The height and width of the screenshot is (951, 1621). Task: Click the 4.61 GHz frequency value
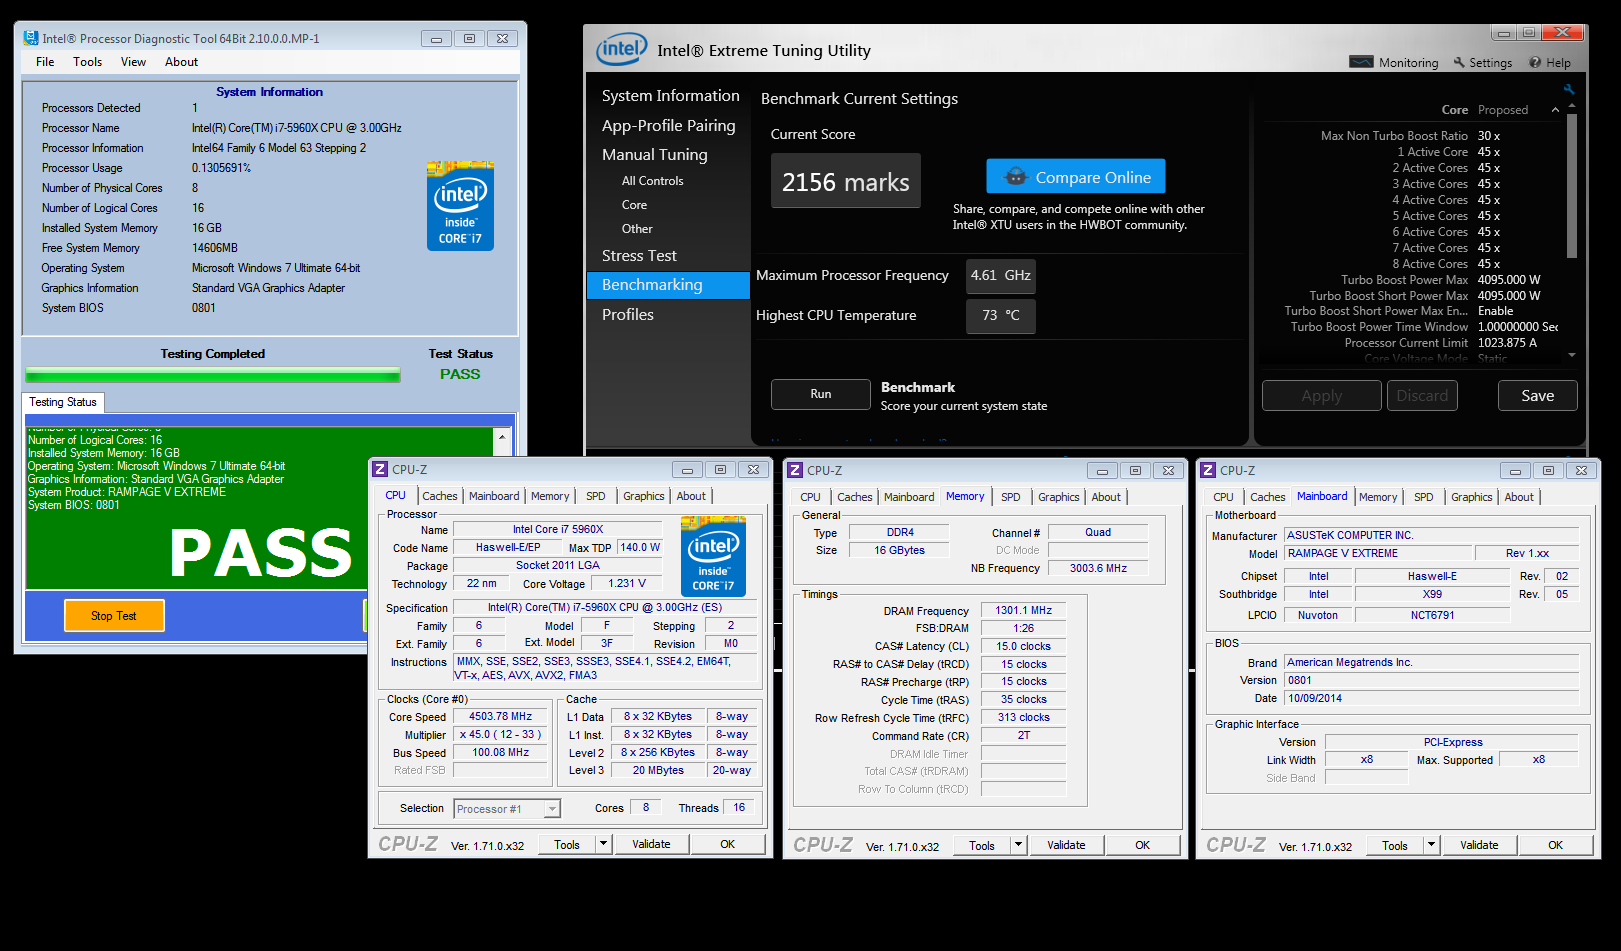(1000, 275)
